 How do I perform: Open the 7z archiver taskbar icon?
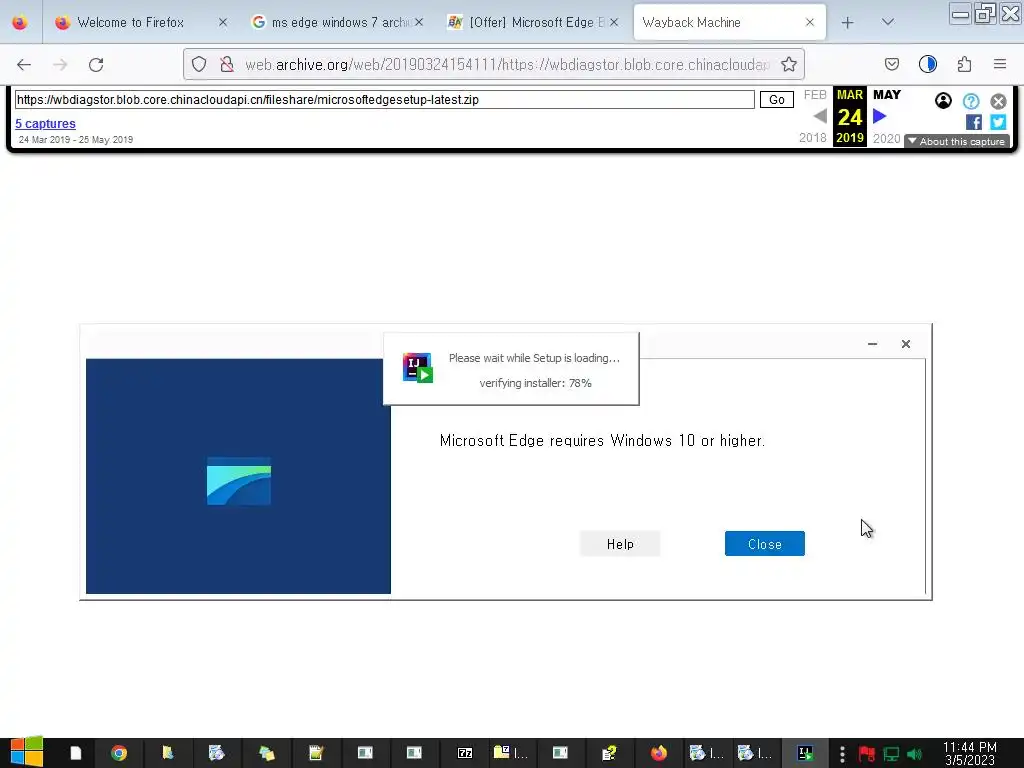coord(465,754)
